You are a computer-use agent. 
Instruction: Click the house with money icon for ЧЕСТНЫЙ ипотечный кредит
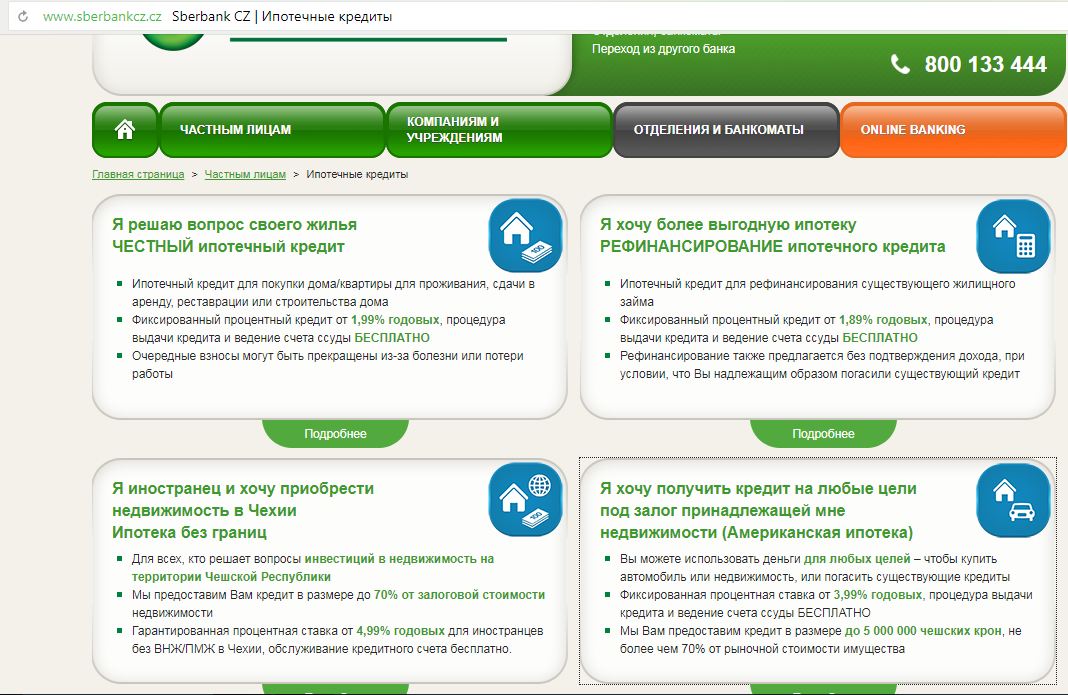coord(525,235)
